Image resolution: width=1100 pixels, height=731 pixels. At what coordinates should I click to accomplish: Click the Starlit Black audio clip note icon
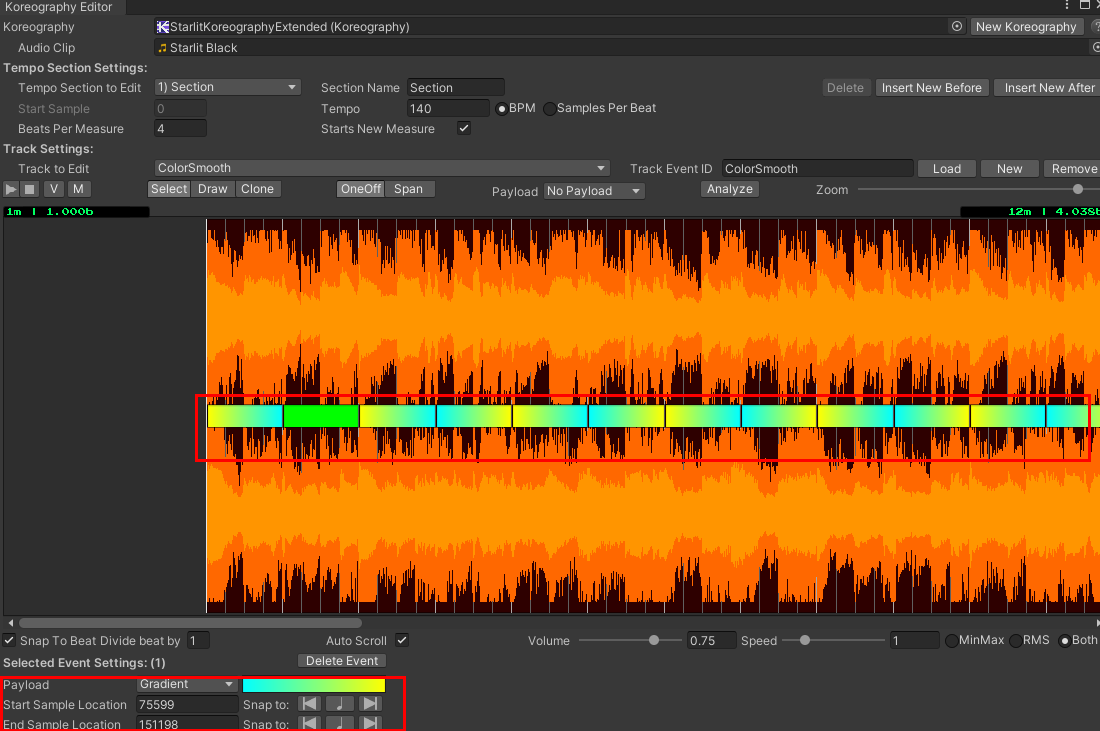(163, 48)
